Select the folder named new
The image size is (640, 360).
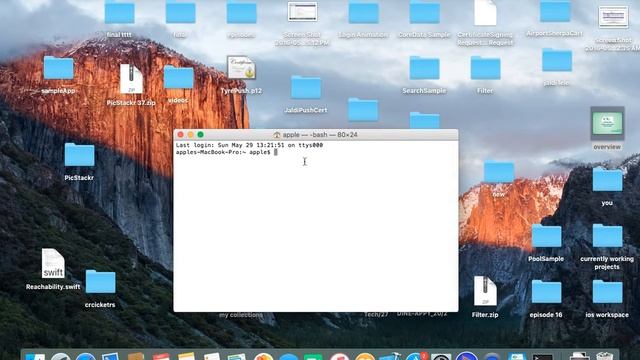point(499,172)
